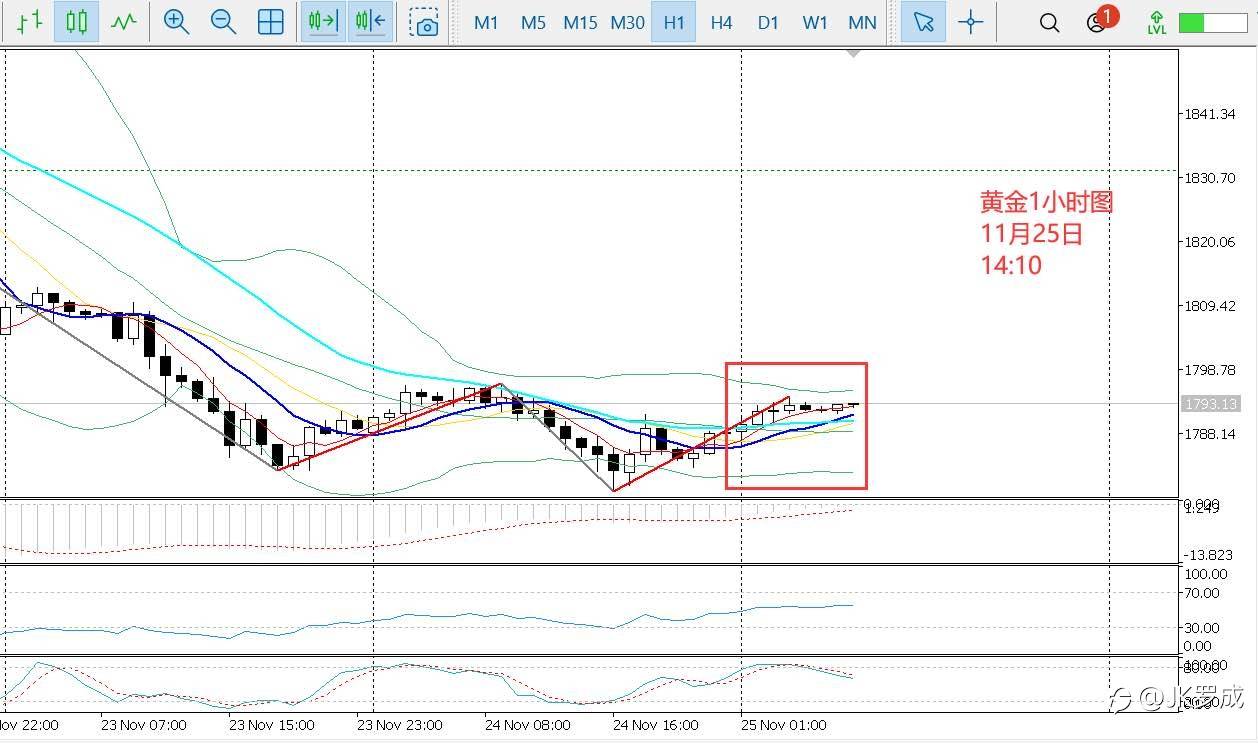1258x743 pixels.
Task: Open notifications with red badge
Action: click(1099, 20)
